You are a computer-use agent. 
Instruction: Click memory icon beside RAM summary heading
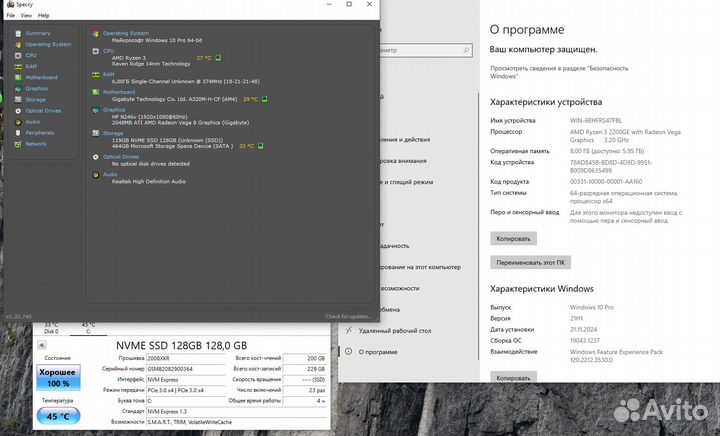(96, 74)
